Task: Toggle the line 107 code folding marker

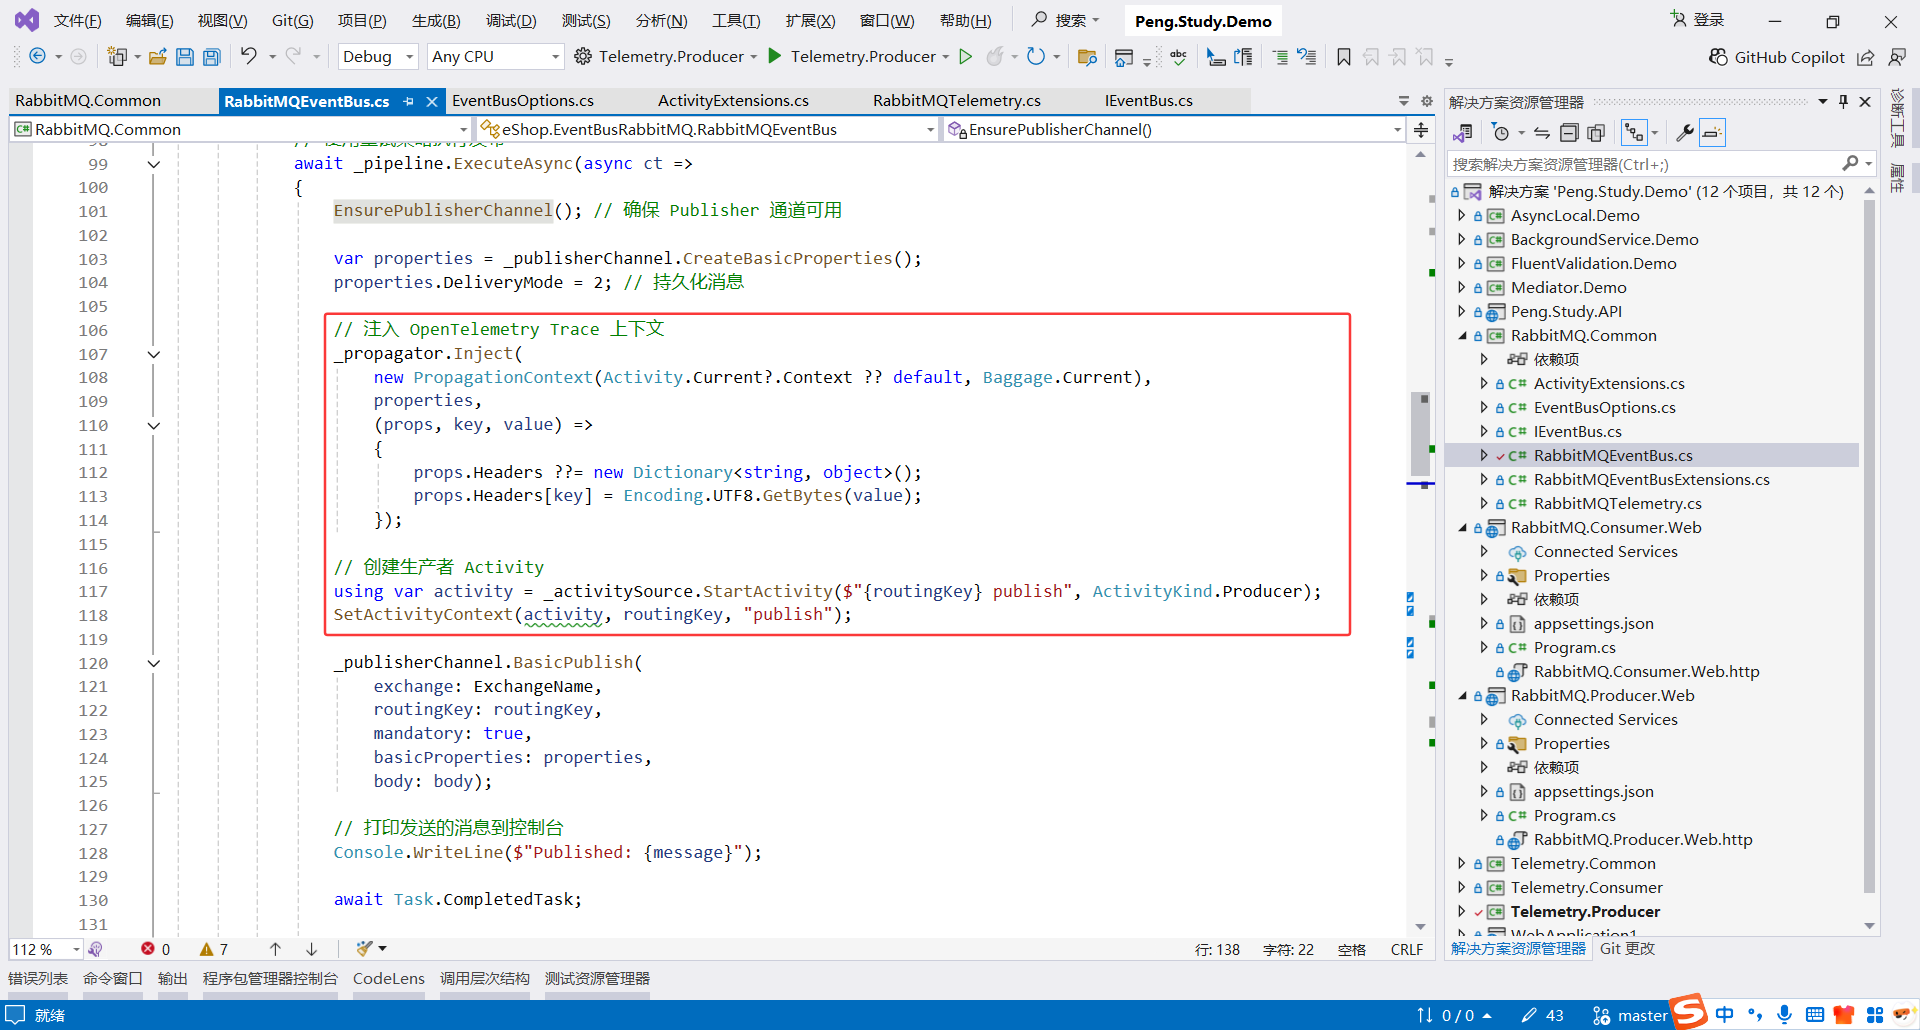Action: 154,354
